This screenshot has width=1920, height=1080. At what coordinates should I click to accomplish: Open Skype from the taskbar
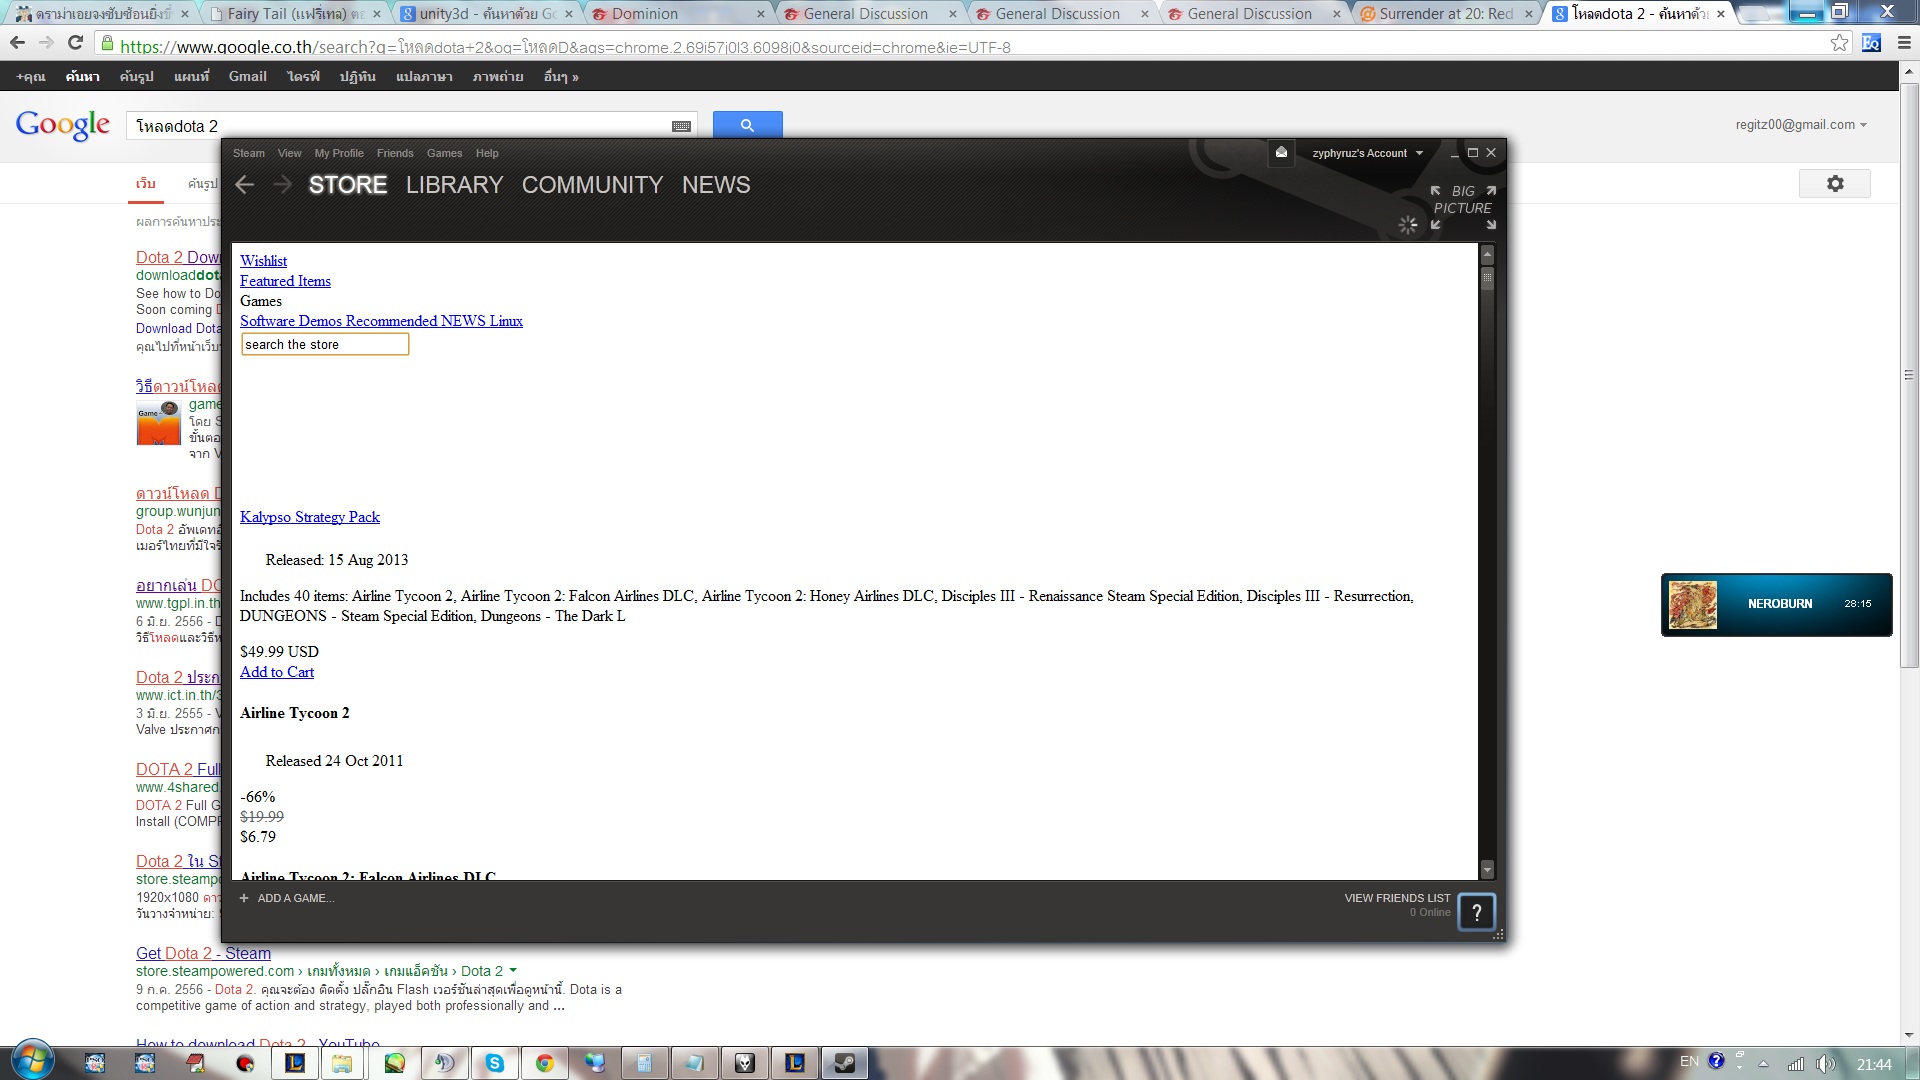click(x=494, y=1063)
